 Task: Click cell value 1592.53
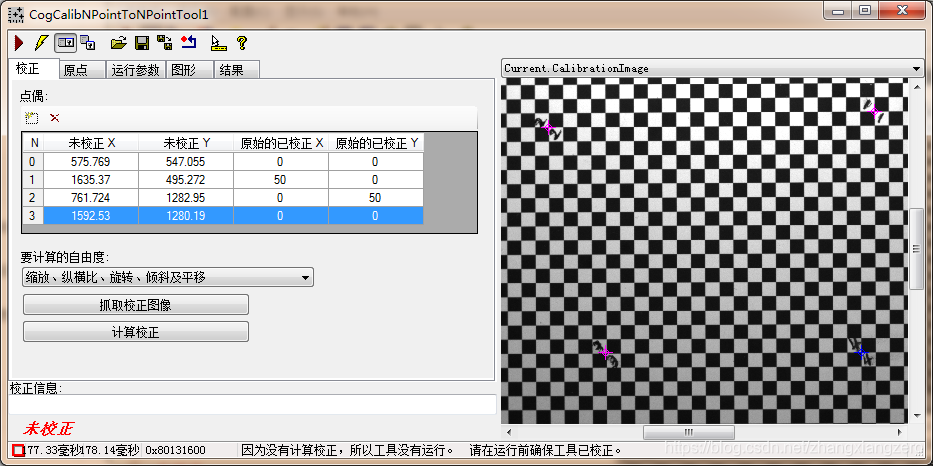point(91,215)
